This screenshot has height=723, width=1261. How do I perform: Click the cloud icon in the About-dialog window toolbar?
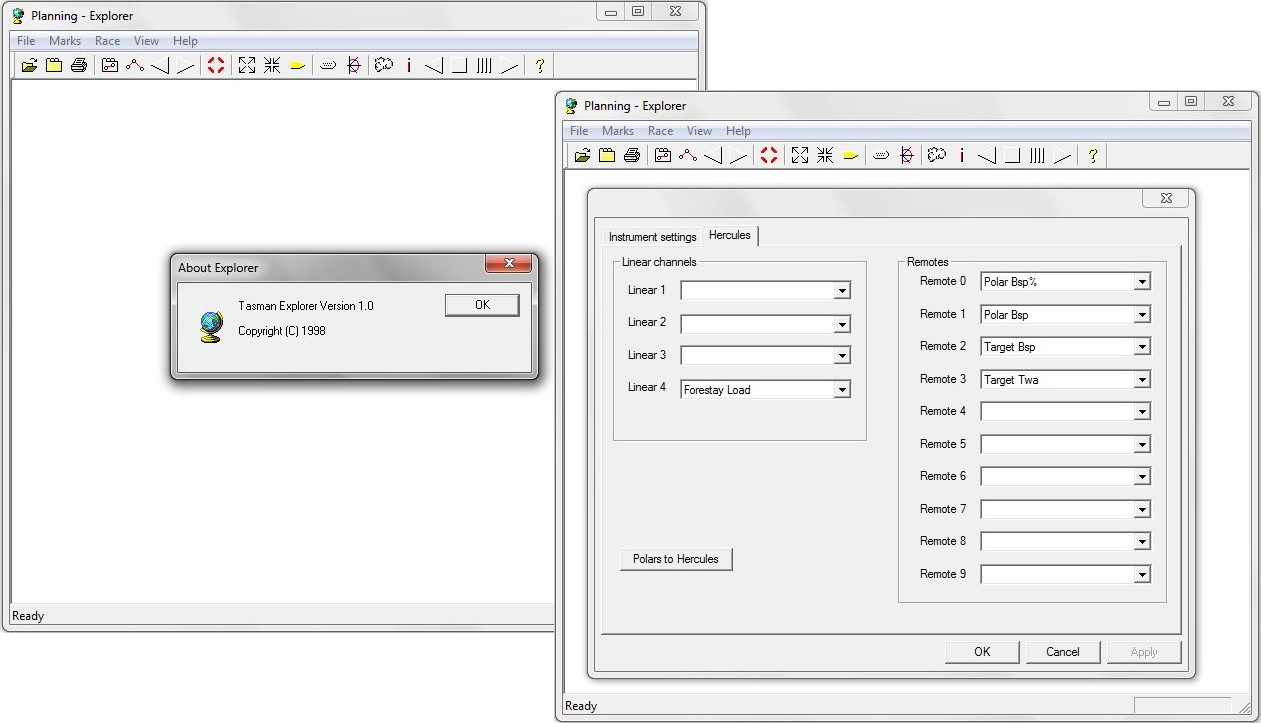point(384,66)
